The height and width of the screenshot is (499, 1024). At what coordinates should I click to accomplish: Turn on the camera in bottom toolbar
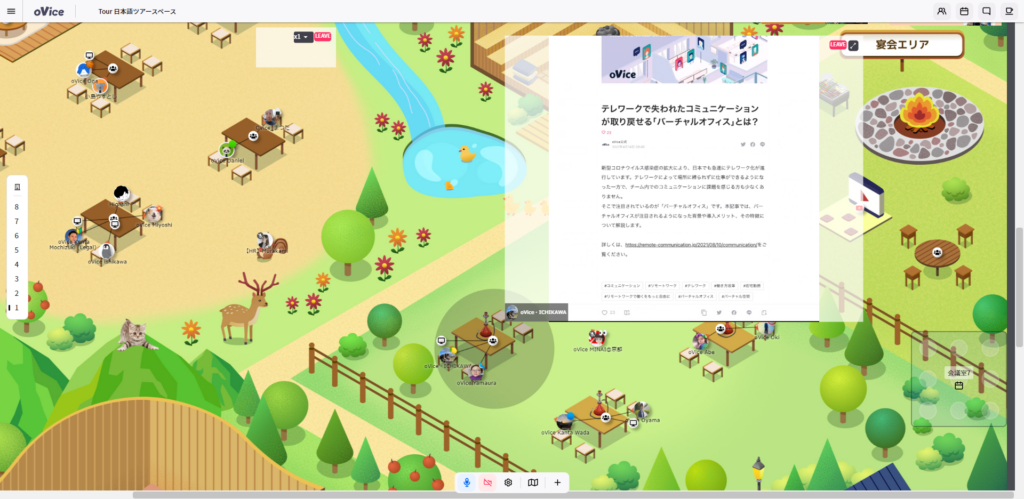click(487, 483)
